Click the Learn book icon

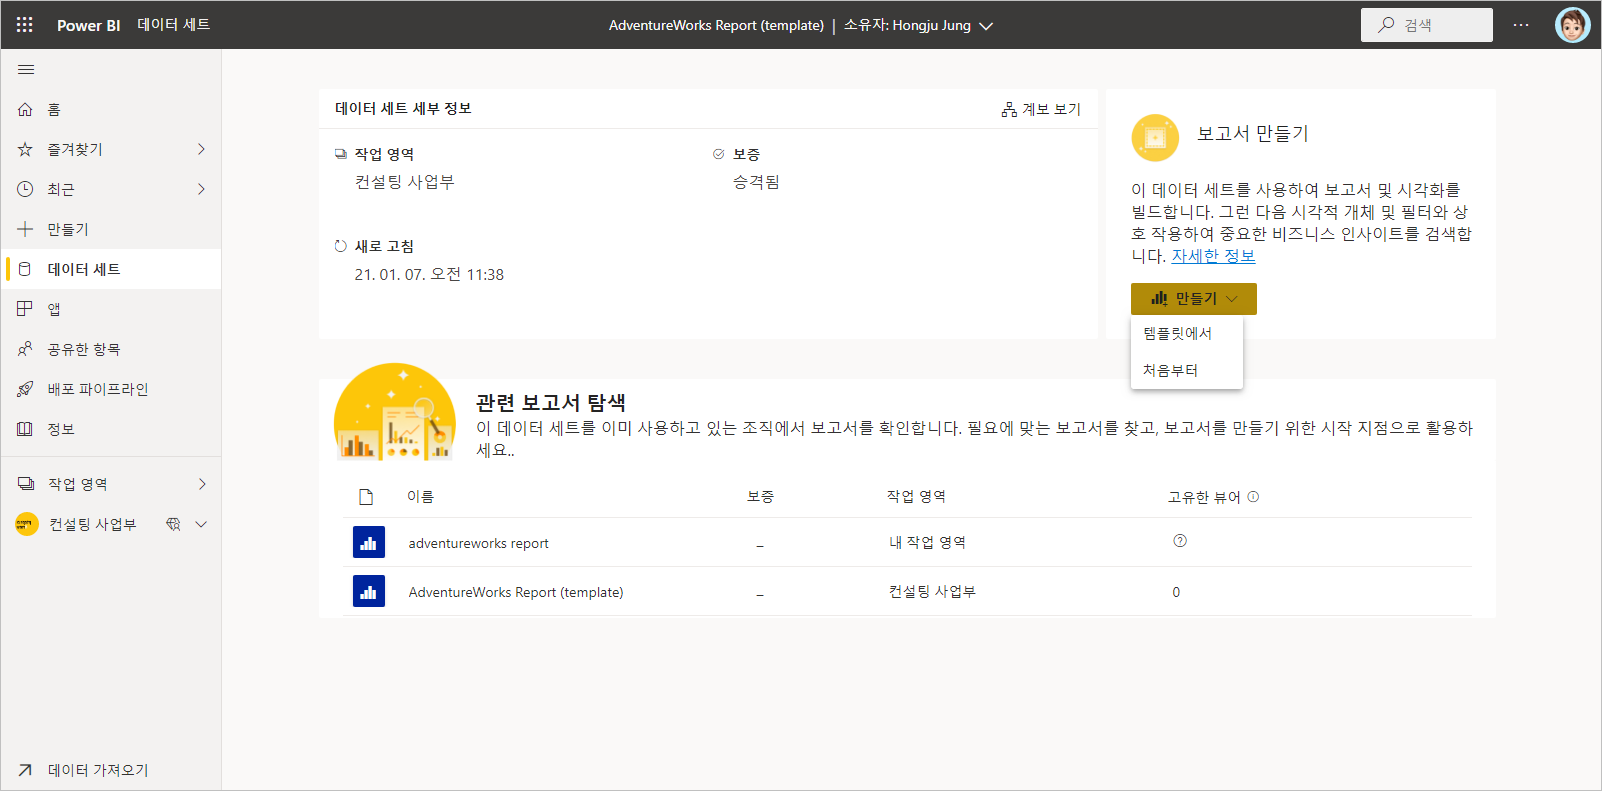pyautogui.click(x=26, y=429)
